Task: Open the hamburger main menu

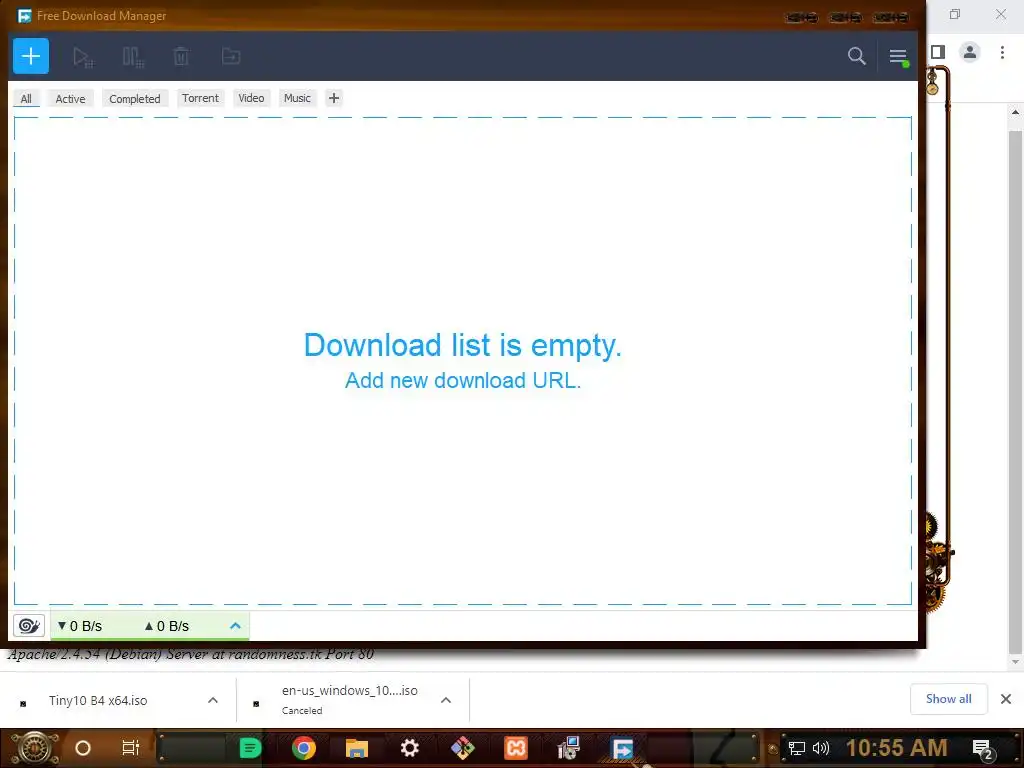Action: click(899, 57)
